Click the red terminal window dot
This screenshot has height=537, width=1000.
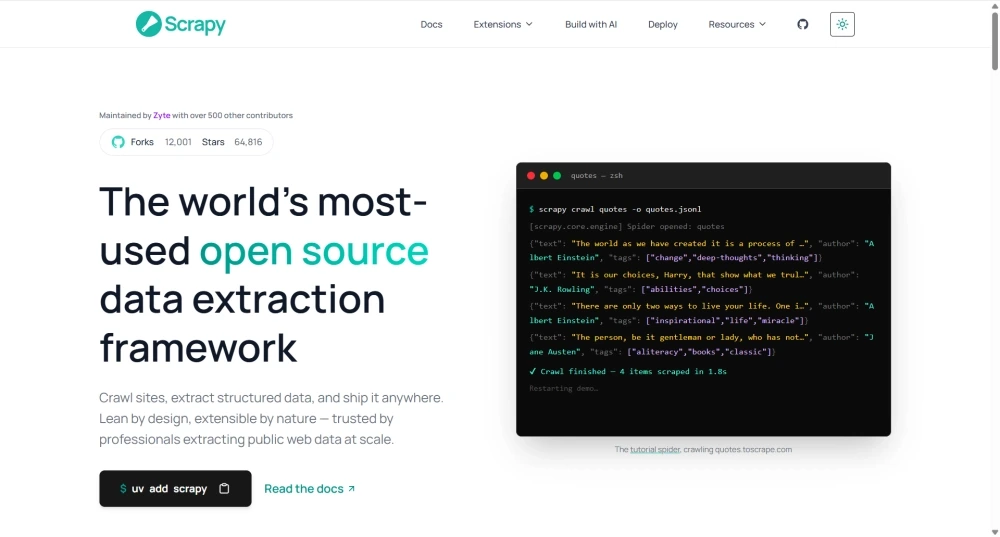[531, 175]
